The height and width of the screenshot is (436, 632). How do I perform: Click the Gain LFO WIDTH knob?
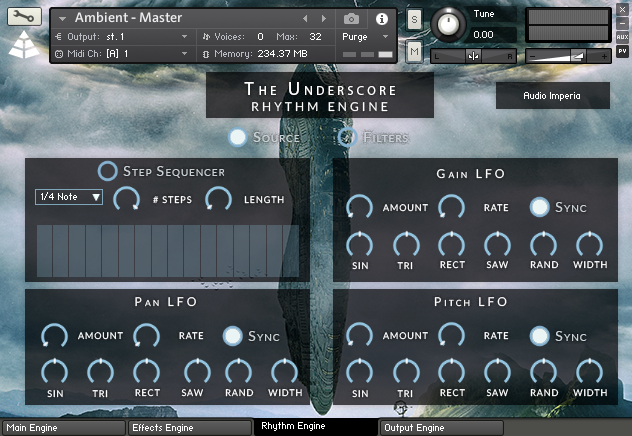tap(590, 245)
